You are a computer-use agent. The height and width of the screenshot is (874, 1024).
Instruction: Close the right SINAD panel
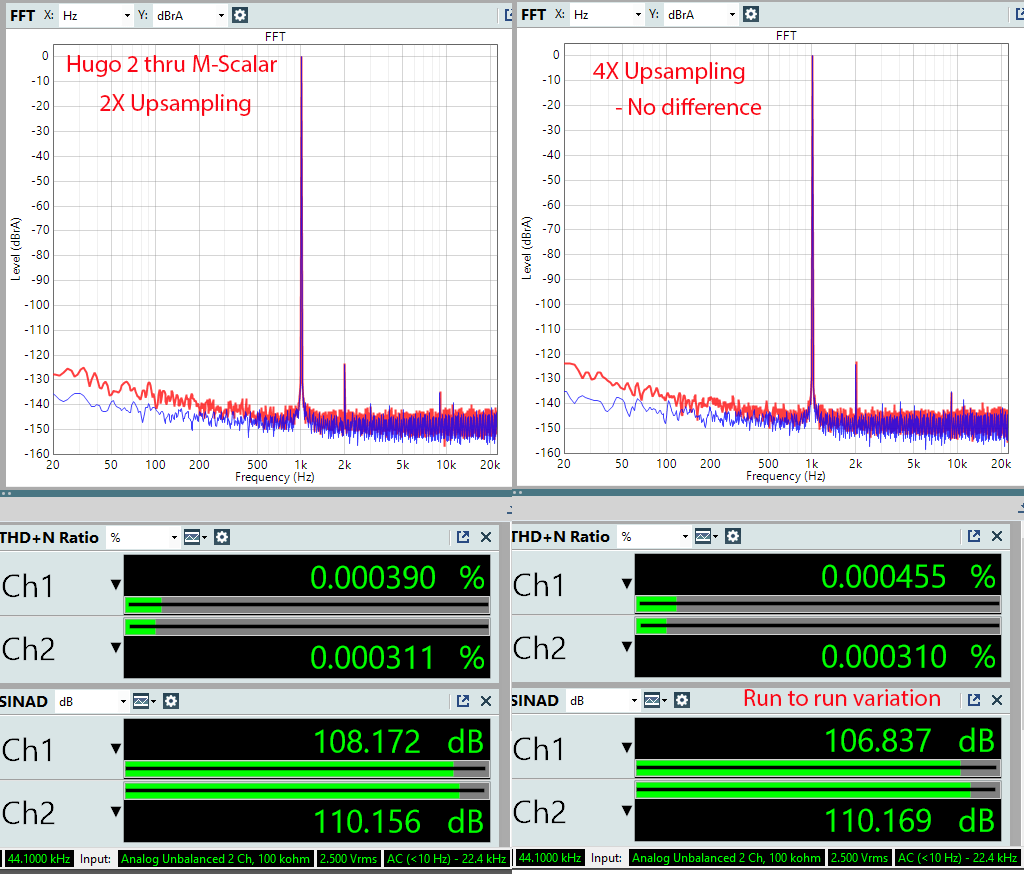[x=997, y=700]
